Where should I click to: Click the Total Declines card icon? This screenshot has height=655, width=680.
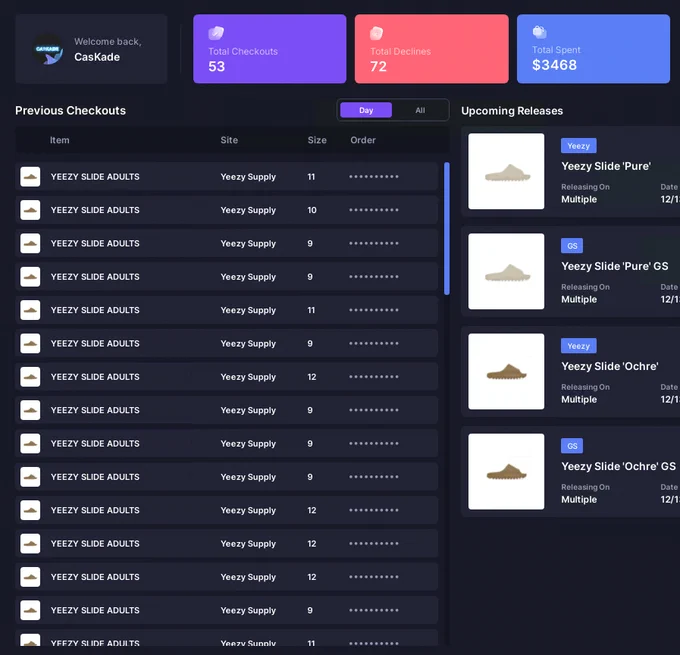pos(376,33)
